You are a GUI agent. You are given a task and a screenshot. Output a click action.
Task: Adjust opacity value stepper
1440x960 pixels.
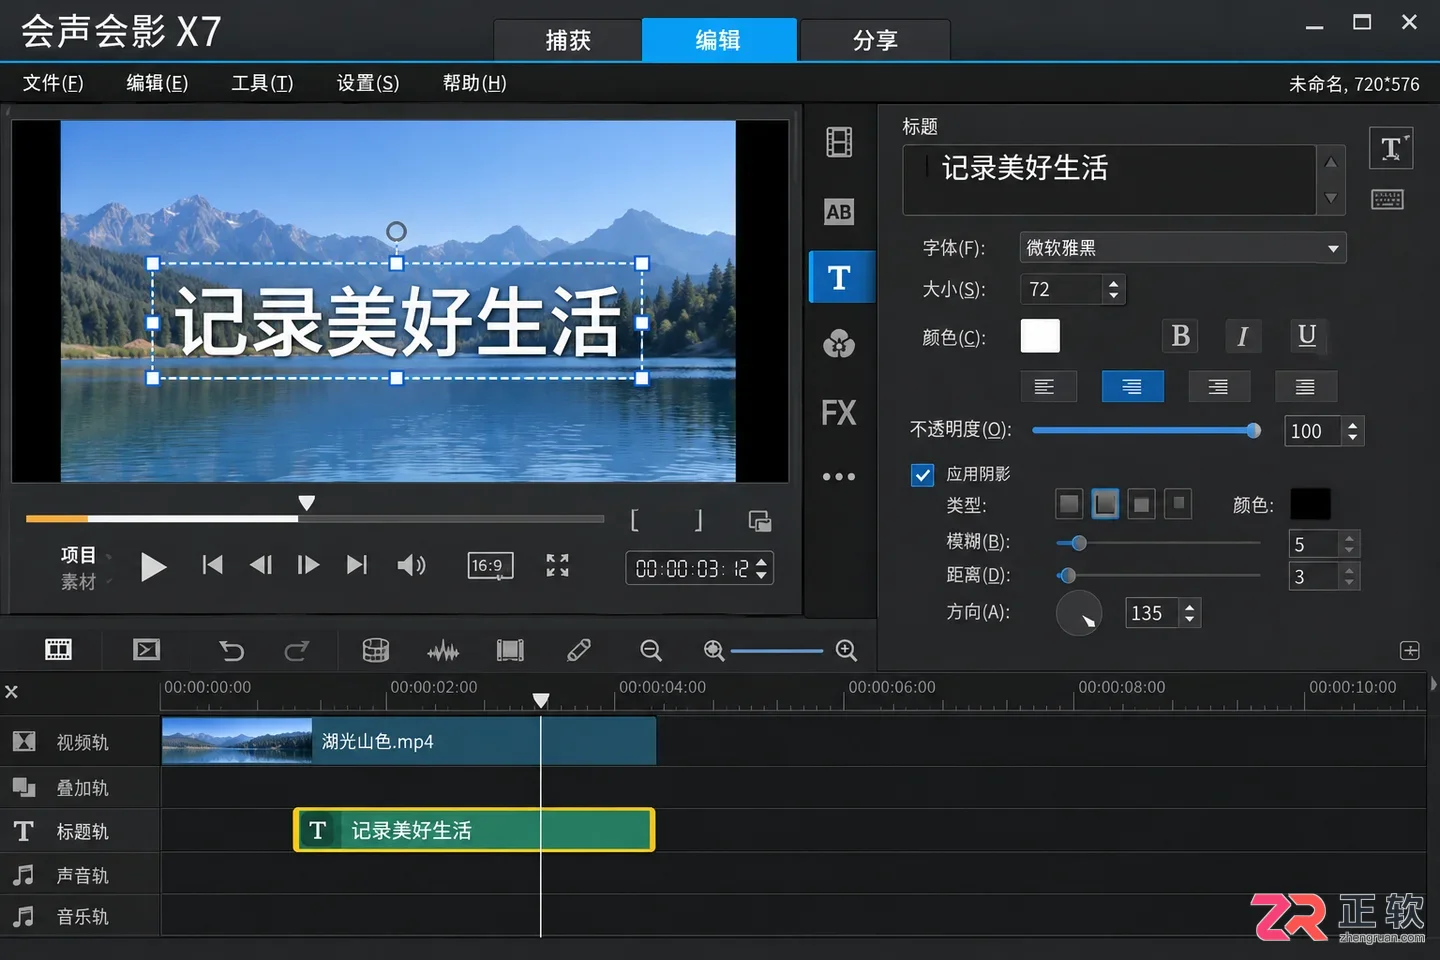1353,431
